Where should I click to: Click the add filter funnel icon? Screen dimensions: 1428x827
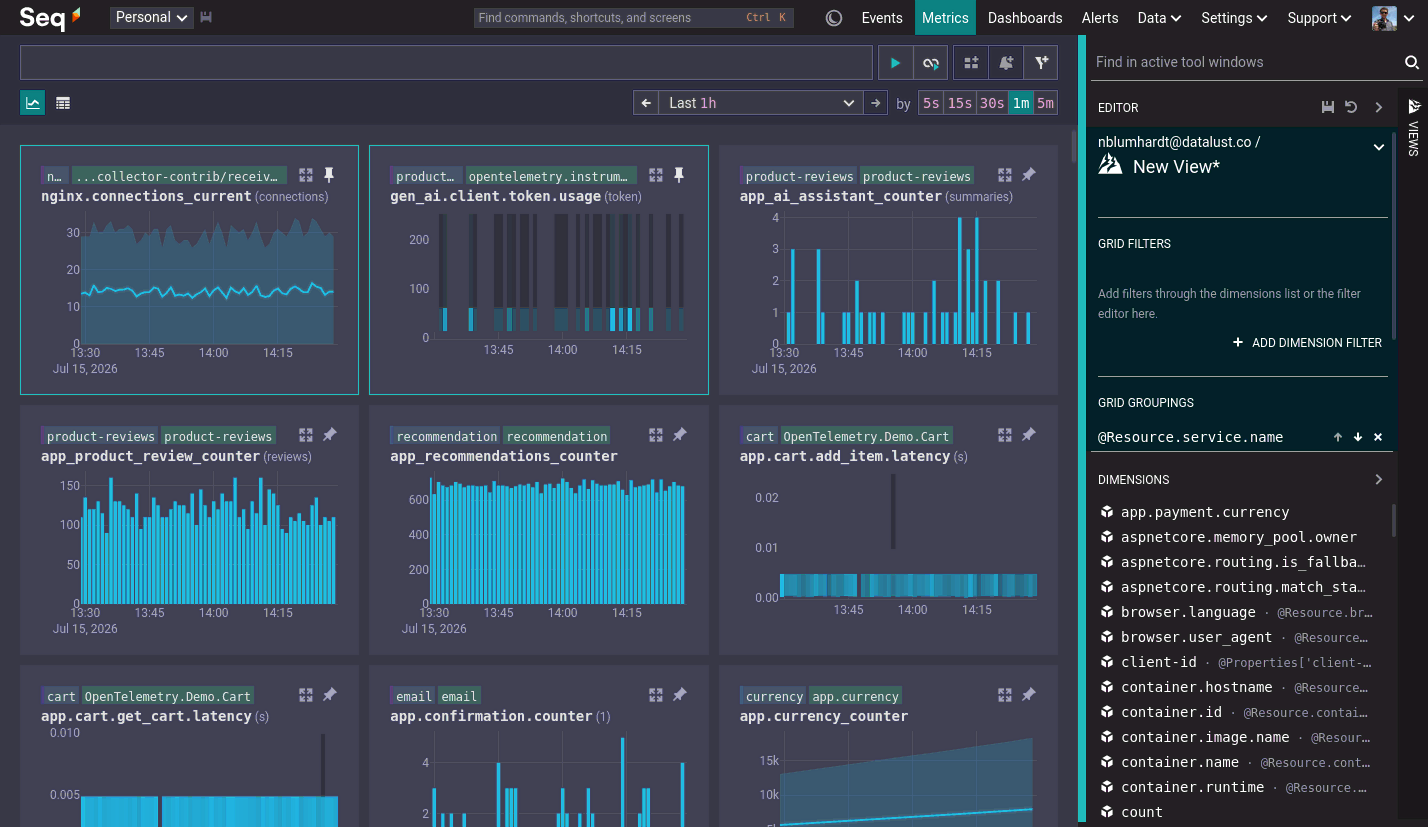pos(1041,63)
